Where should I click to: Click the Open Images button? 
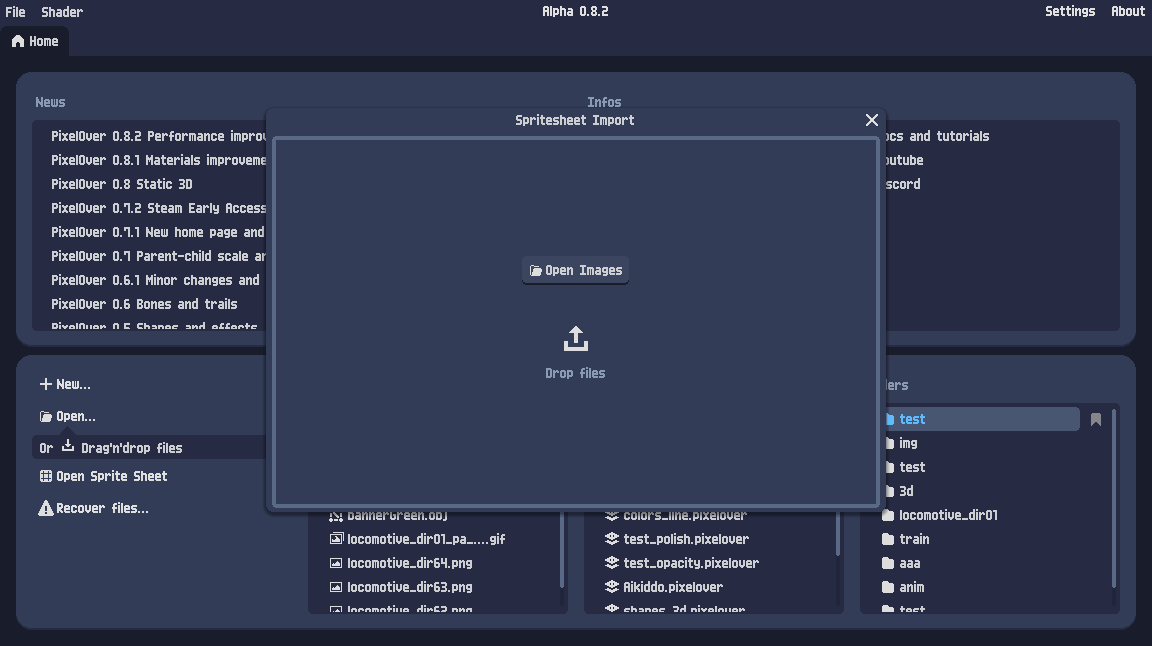point(575,270)
